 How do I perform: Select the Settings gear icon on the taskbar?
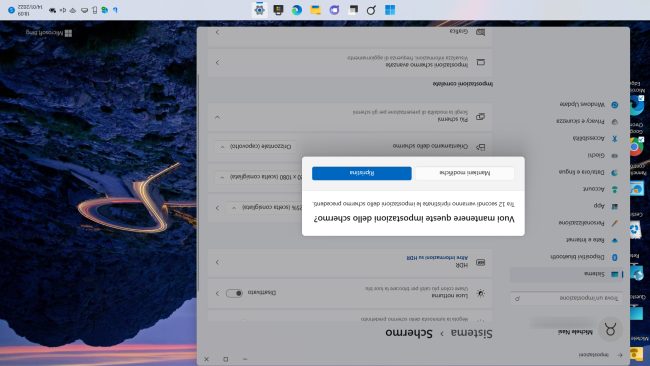260,10
